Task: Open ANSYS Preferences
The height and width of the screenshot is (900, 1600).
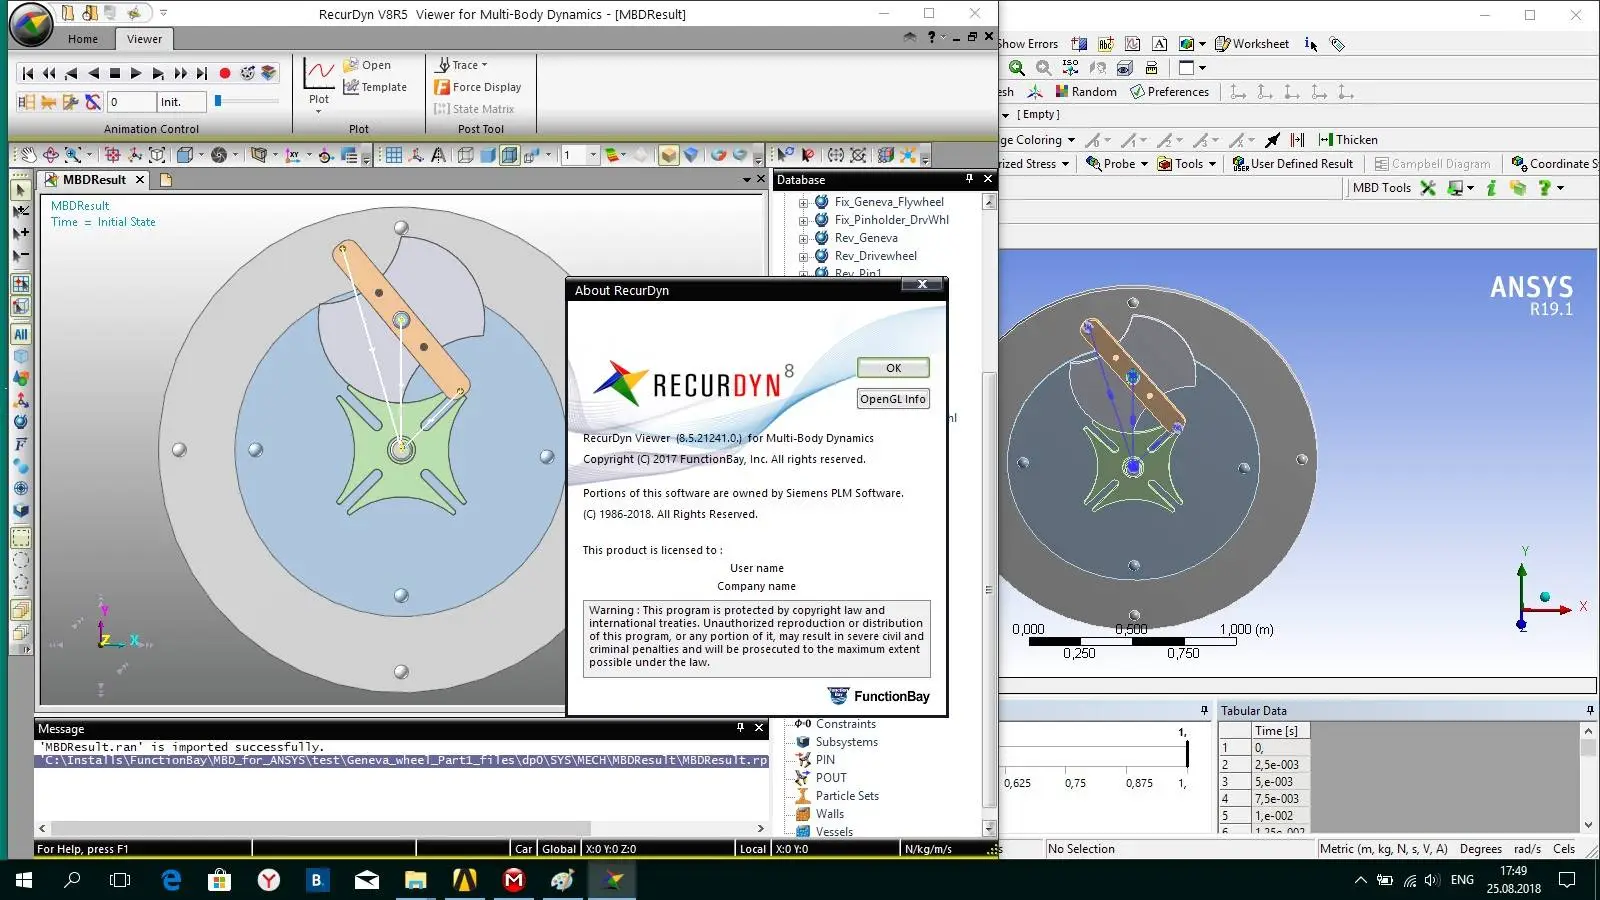Action: (x=1169, y=92)
